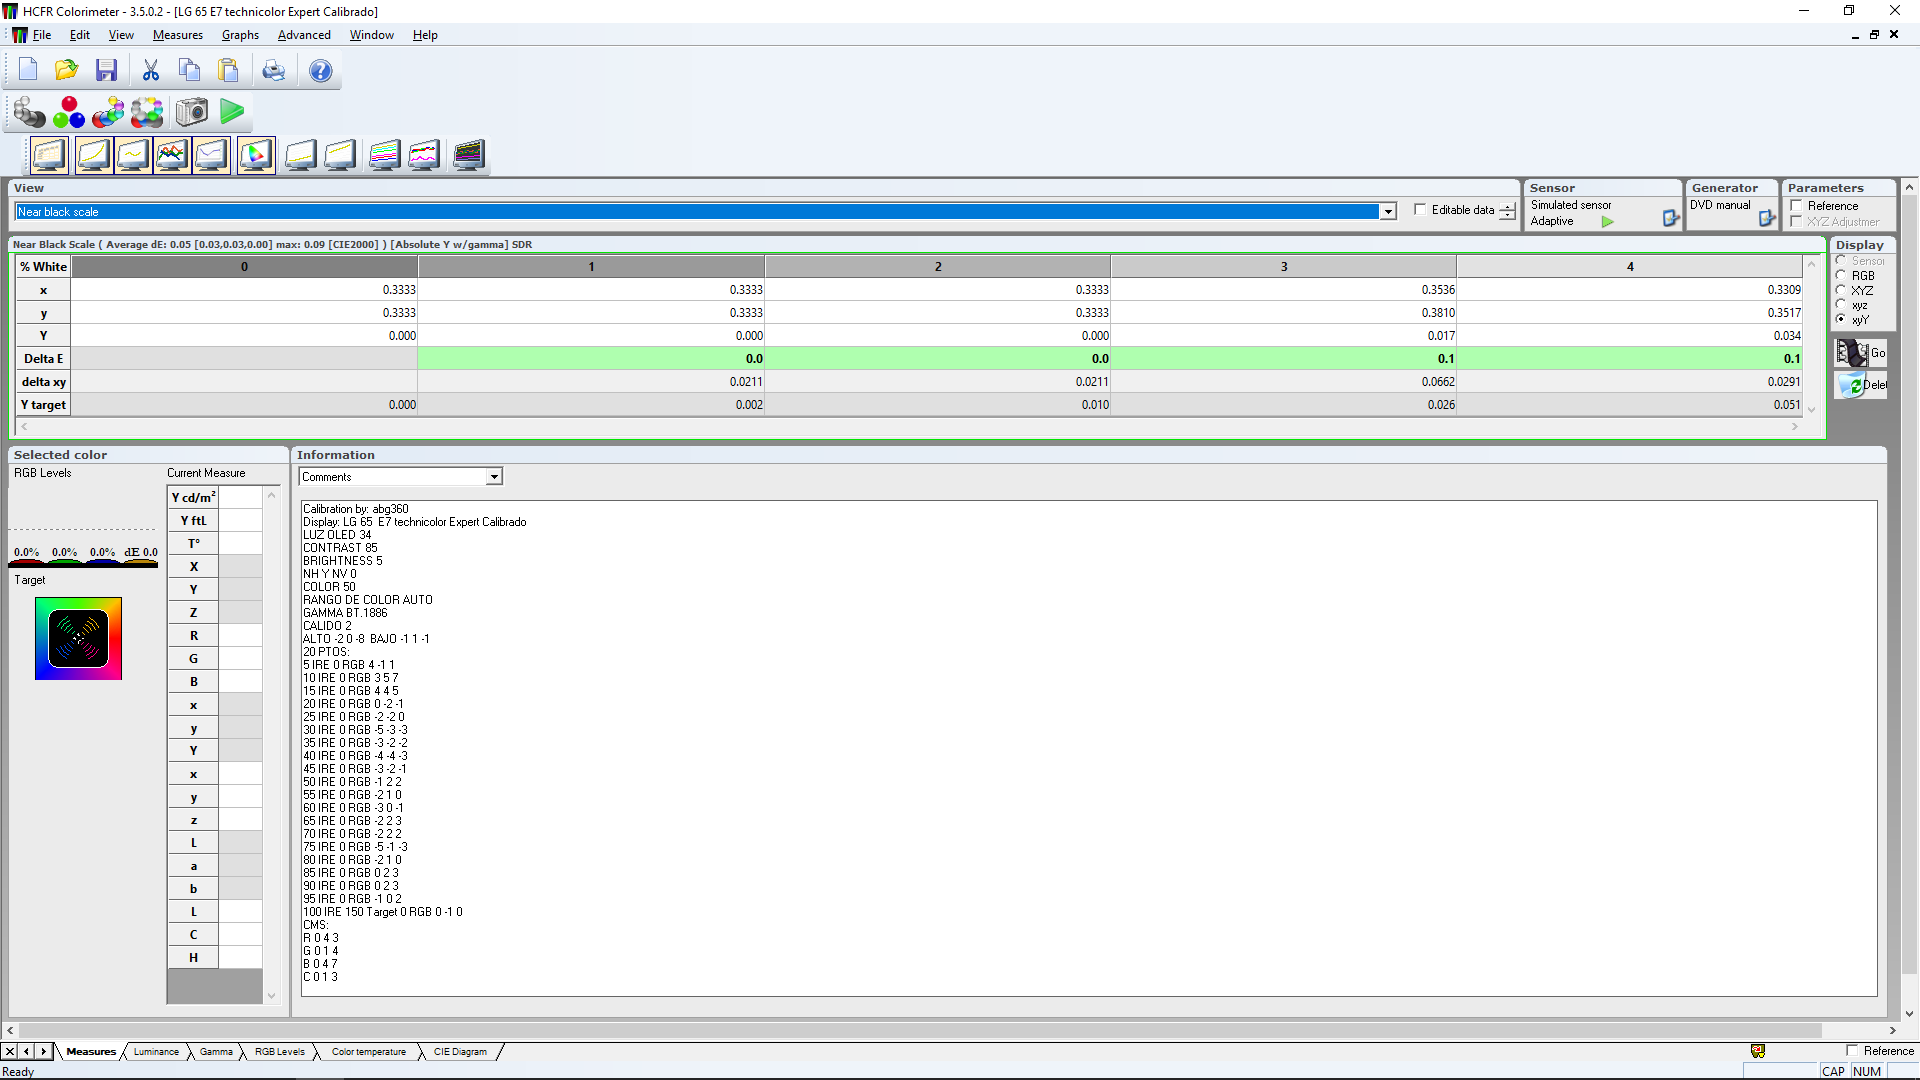1920x1080 pixels.
Task: Expand the Near black scale view dropdown
Action: (x=1388, y=212)
